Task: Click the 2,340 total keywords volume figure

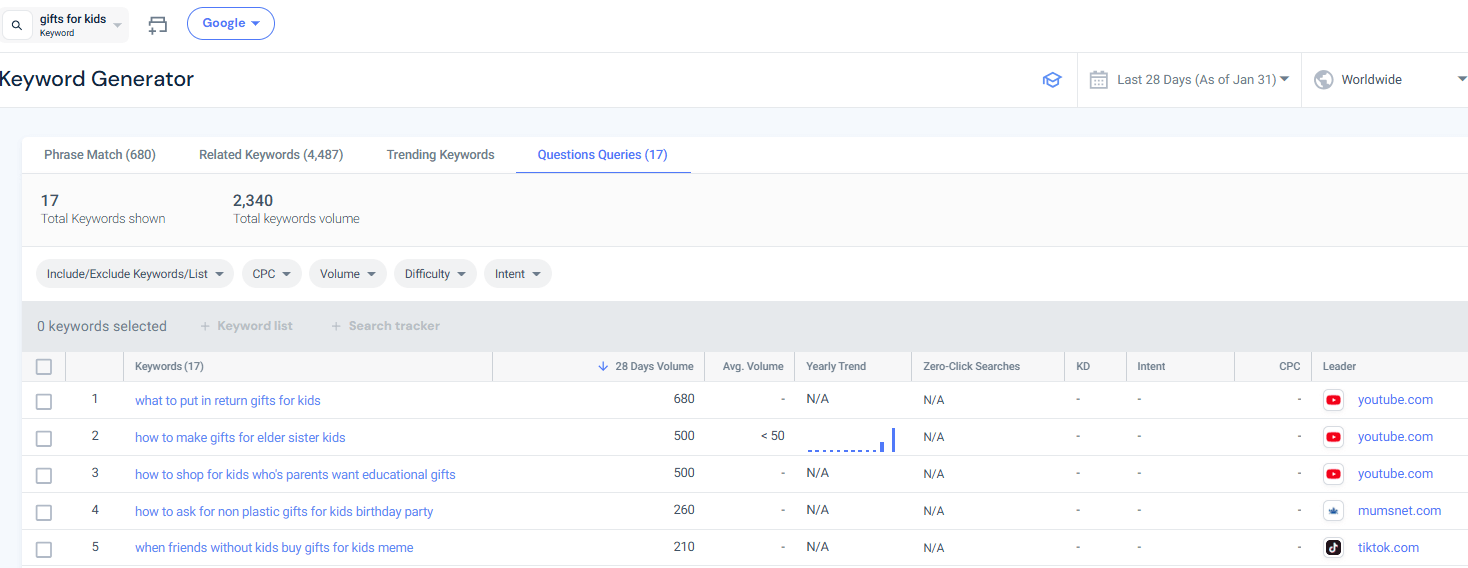Action: (253, 200)
